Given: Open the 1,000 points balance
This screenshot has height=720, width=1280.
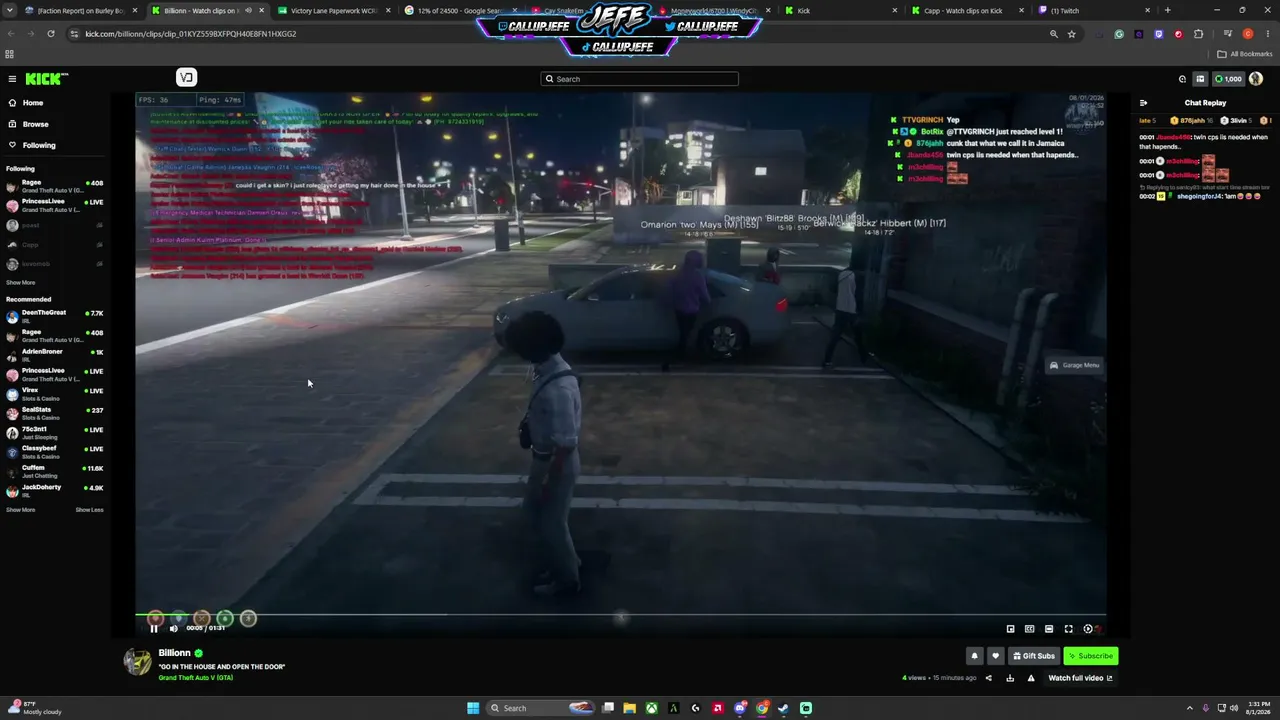Looking at the screenshot, I should [1228, 79].
